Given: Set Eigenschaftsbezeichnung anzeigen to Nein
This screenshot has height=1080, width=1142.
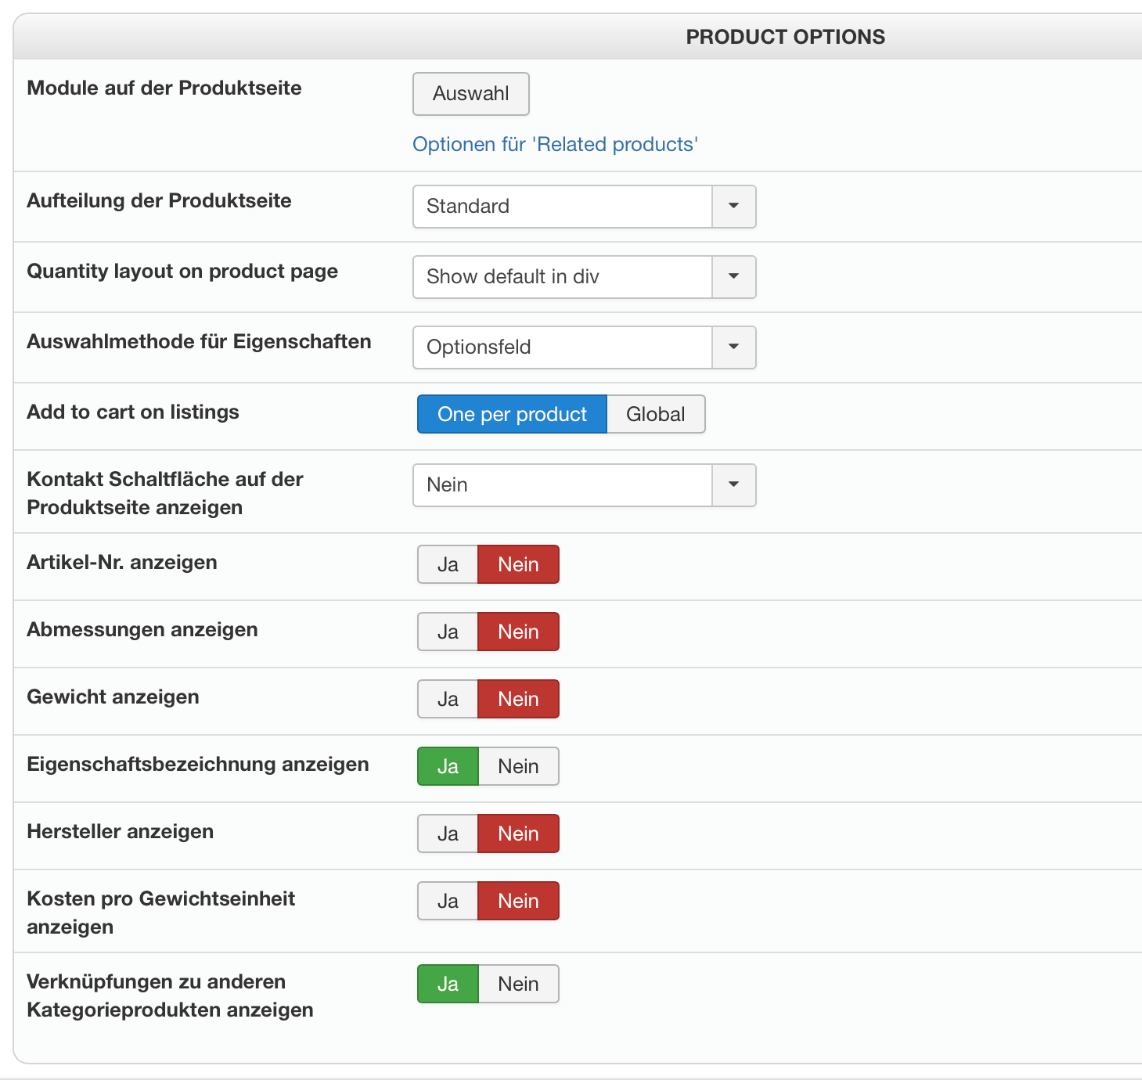Looking at the screenshot, I should 518,767.
